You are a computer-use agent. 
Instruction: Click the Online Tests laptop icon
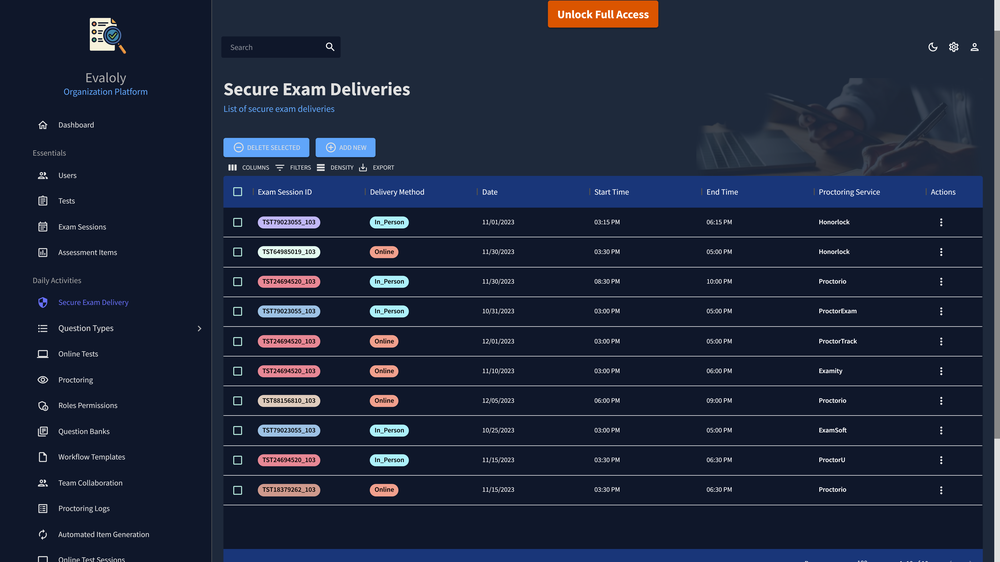tap(43, 354)
